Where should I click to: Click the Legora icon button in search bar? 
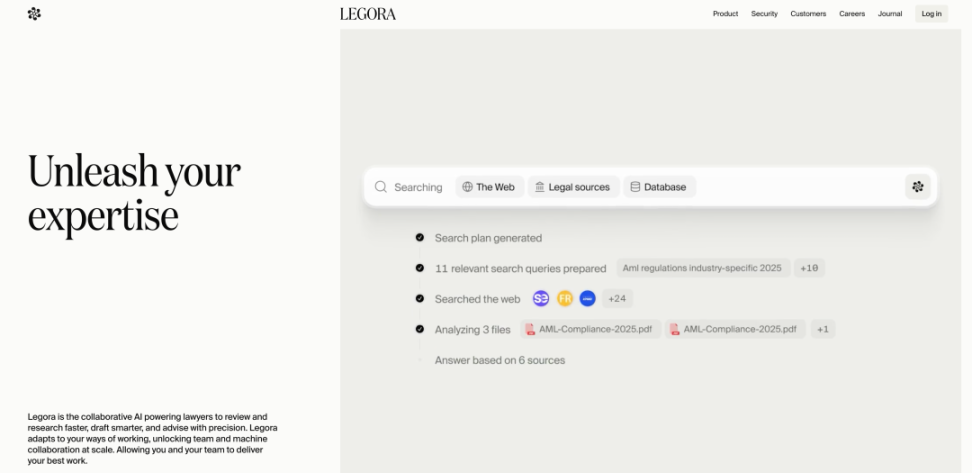point(917,187)
